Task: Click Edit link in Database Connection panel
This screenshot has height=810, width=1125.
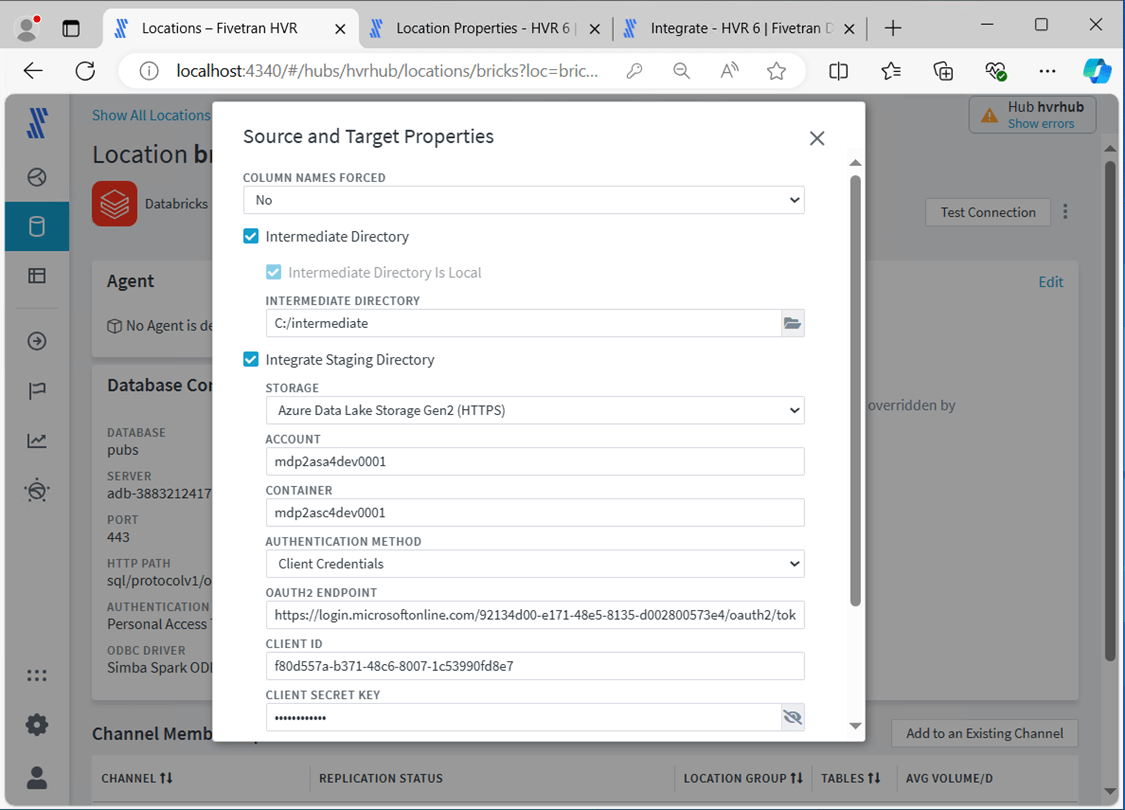Action: [1051, 282]
